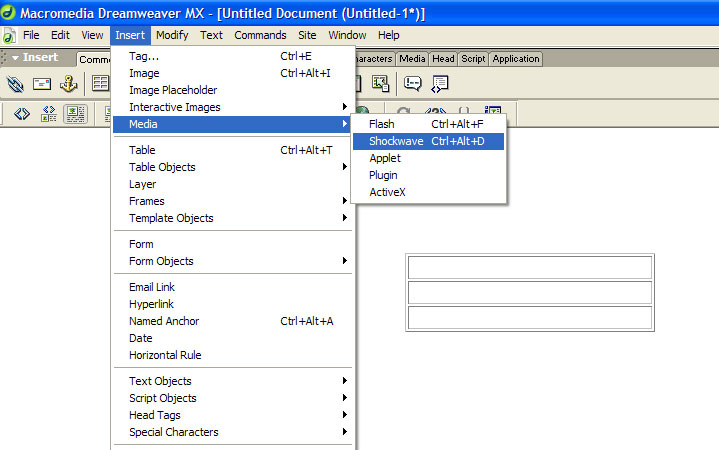The width and height of the screenshot is (719, 450).
Task: Switch to the Script tab
Action: coord(473,59)
